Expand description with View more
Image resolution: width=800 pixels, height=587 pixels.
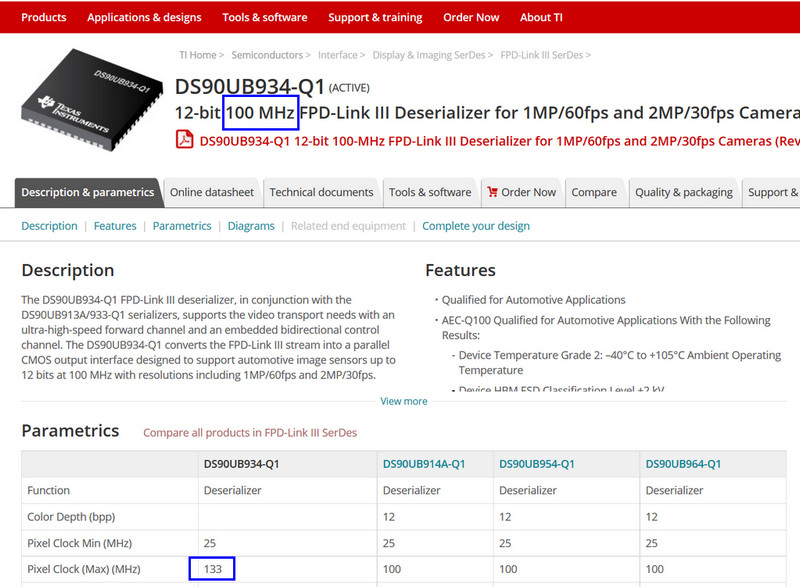(x=404, y=401)
